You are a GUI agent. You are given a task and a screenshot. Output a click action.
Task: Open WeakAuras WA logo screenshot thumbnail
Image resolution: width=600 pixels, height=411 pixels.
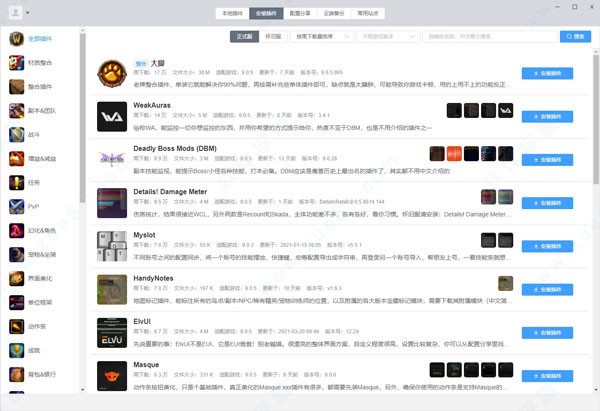pyautogui.click(x=505, y=111)
